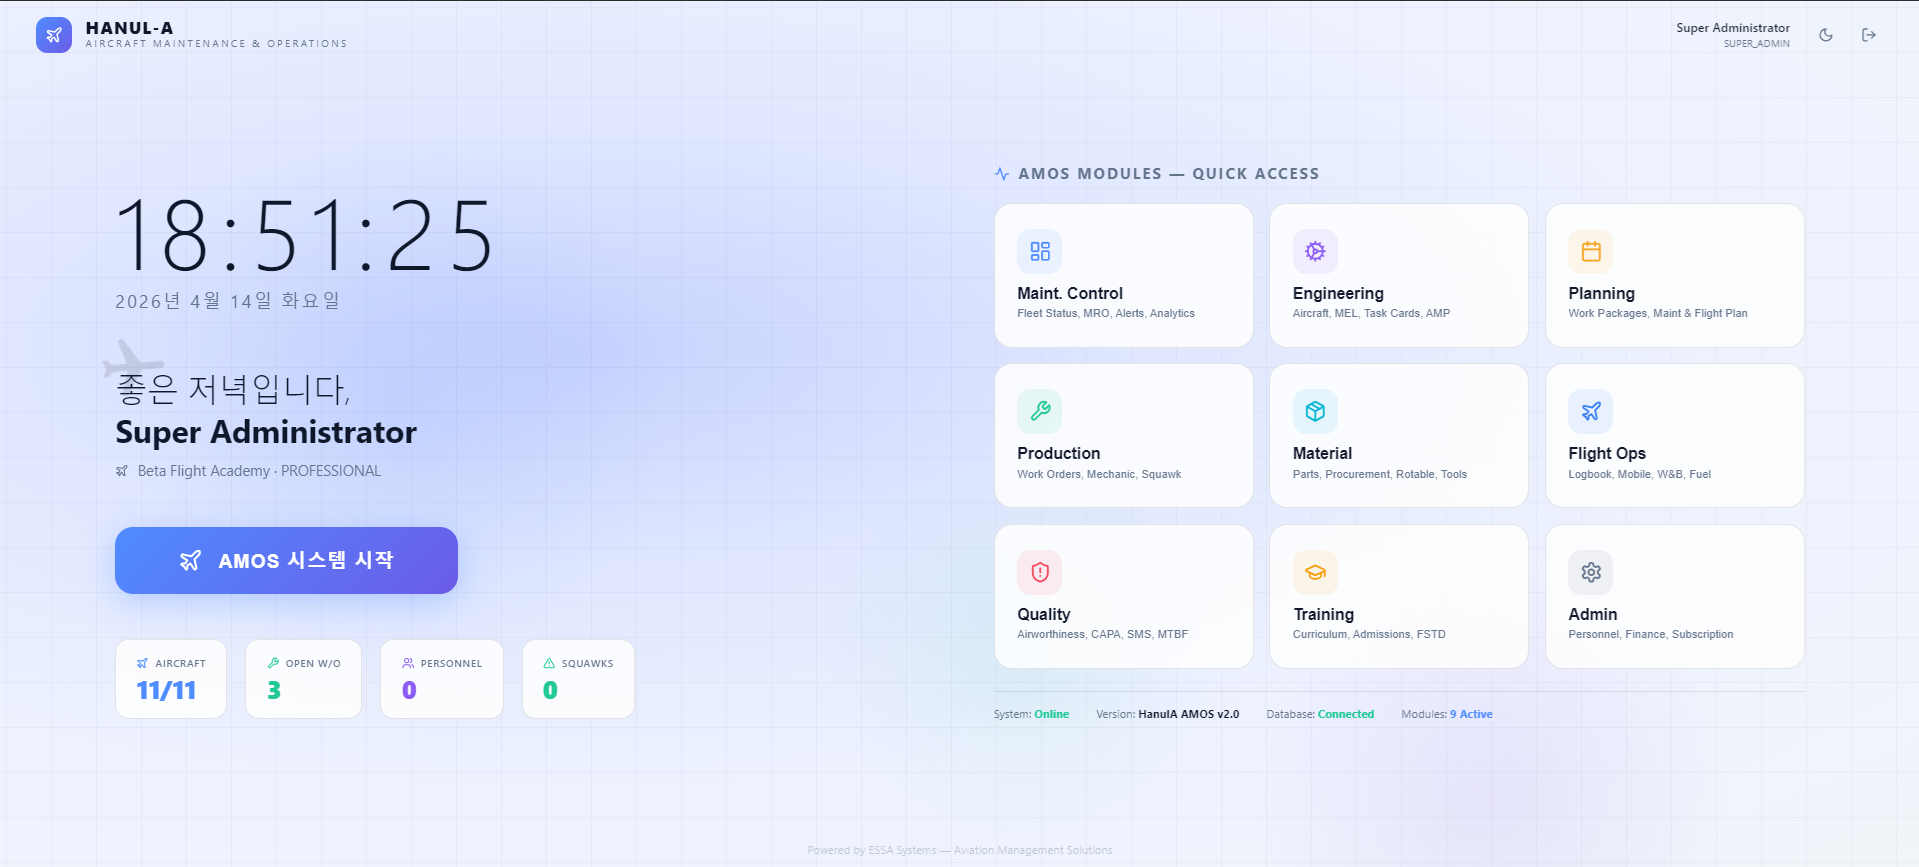Toggle dark mode with moon icon
Viewport: 1919px width, 867px height.
coord(1825,35)
